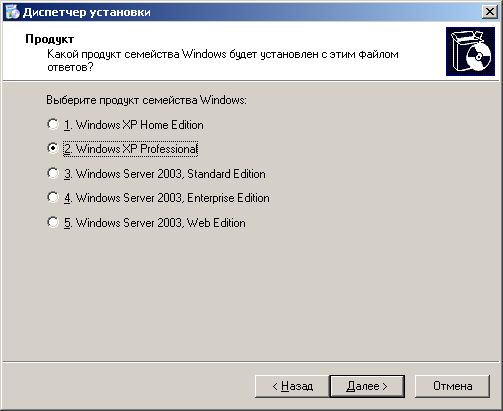The height and width of the screenshot is (411, 503).
Task: Click the '5. Windows Server 2003, Web Edition' label
Action: 155,223
